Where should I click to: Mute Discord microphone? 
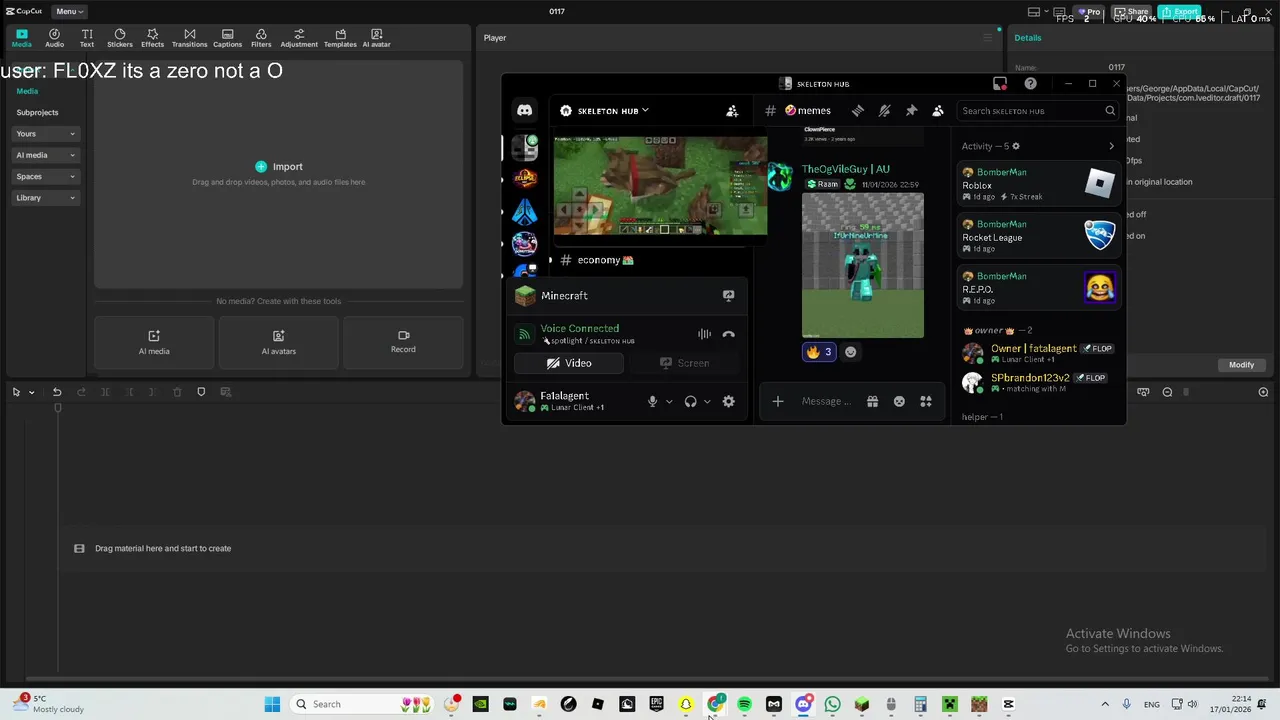[652, 401]
